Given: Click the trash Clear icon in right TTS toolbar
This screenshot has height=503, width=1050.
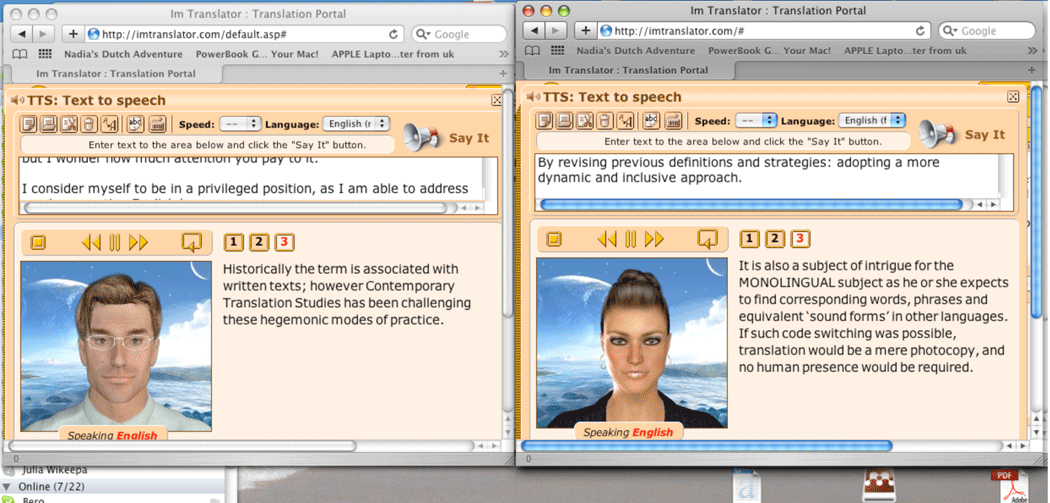Looking at the screenshot, I should [605, 121].
